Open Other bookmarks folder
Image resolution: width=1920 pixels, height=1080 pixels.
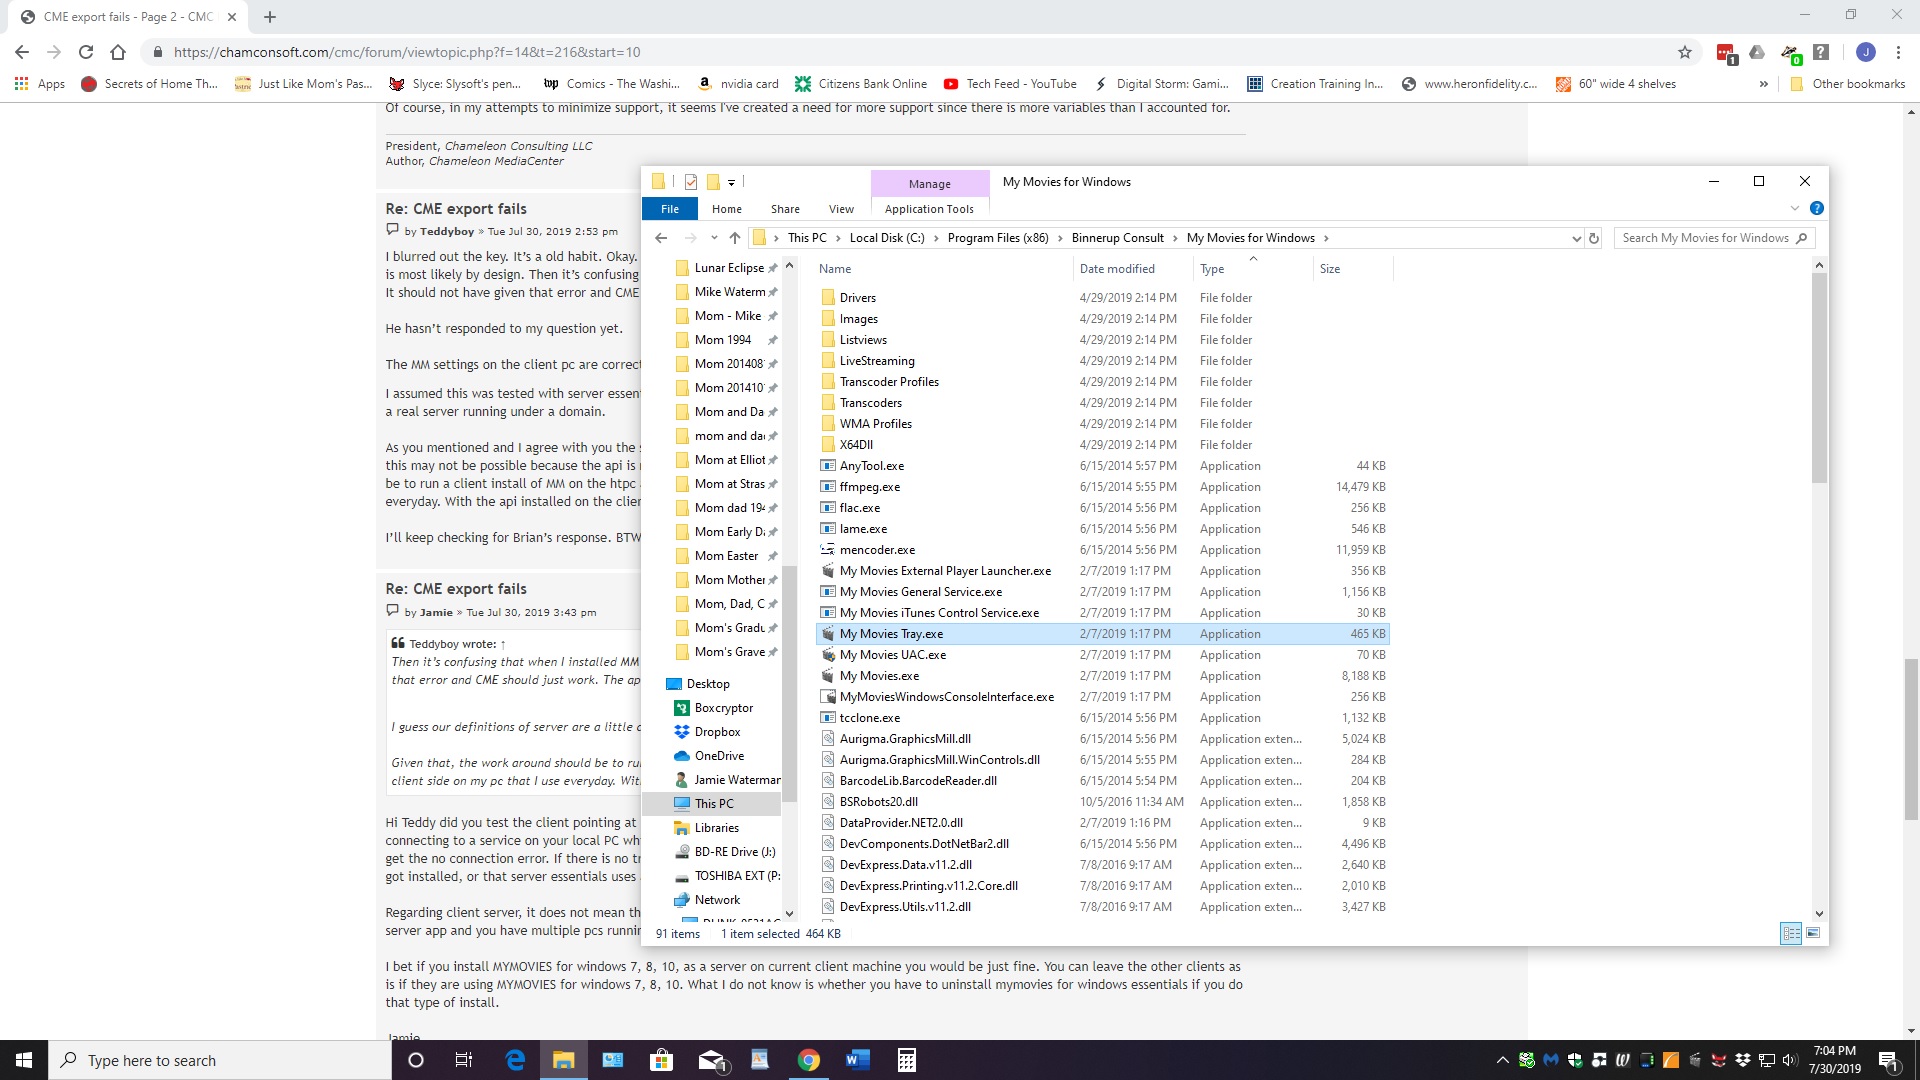1847,84
